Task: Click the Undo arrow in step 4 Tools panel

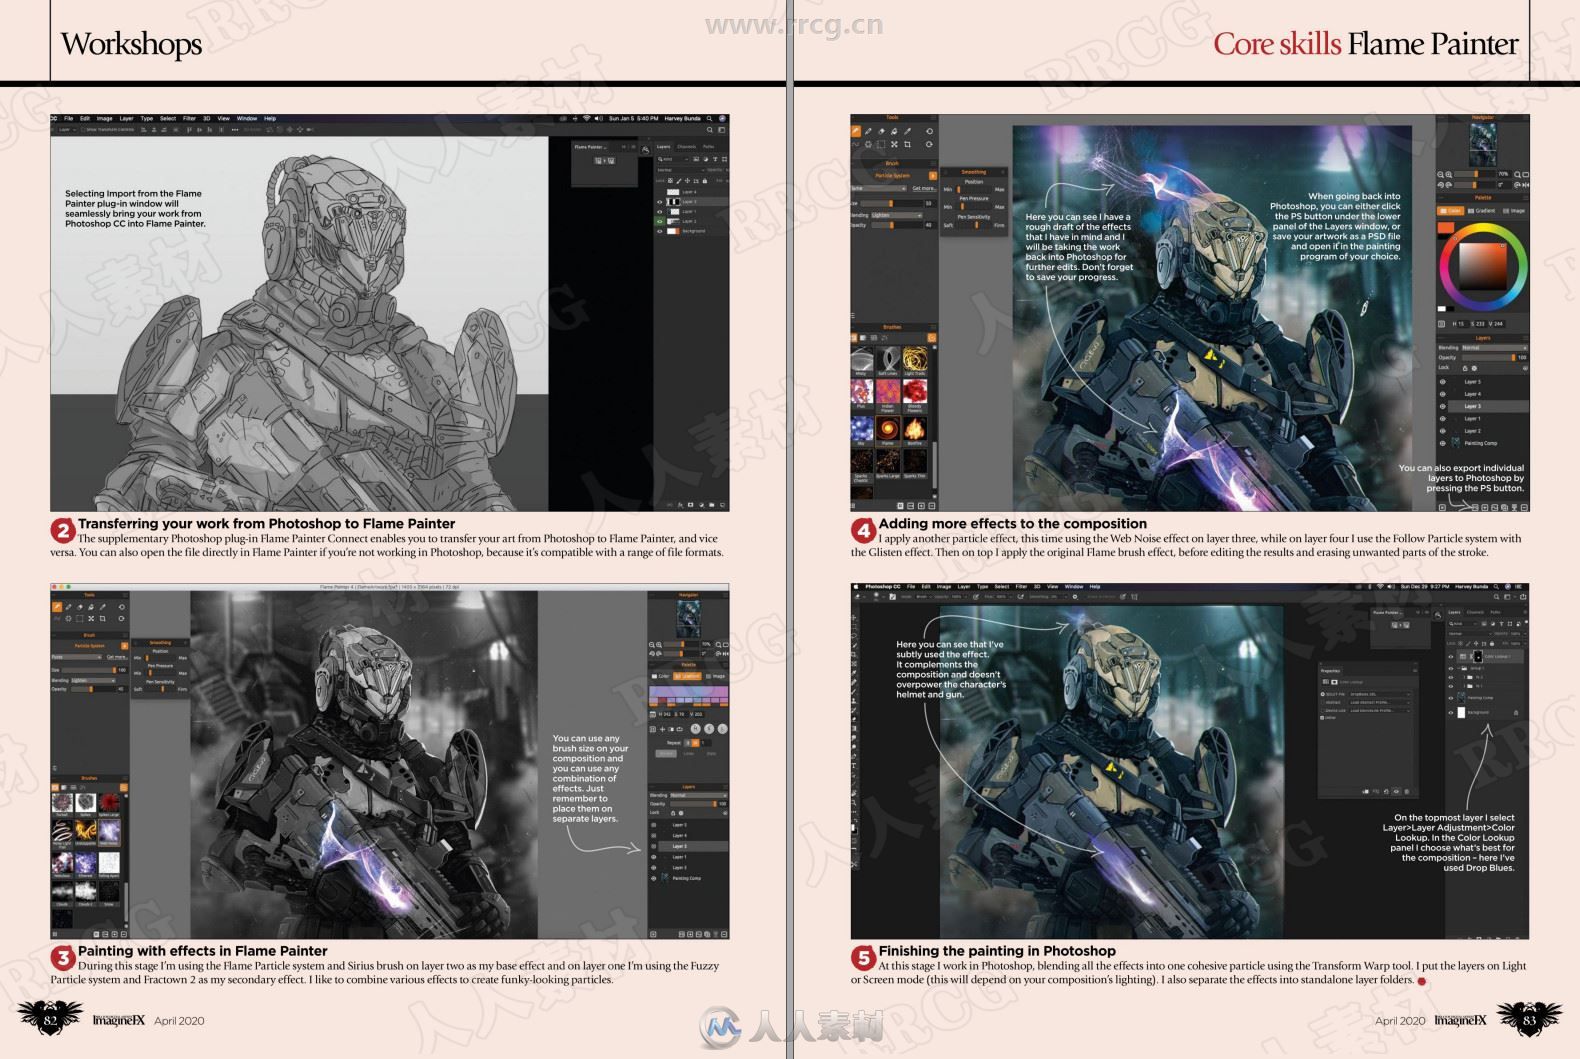Action: (x=929, y=131)
